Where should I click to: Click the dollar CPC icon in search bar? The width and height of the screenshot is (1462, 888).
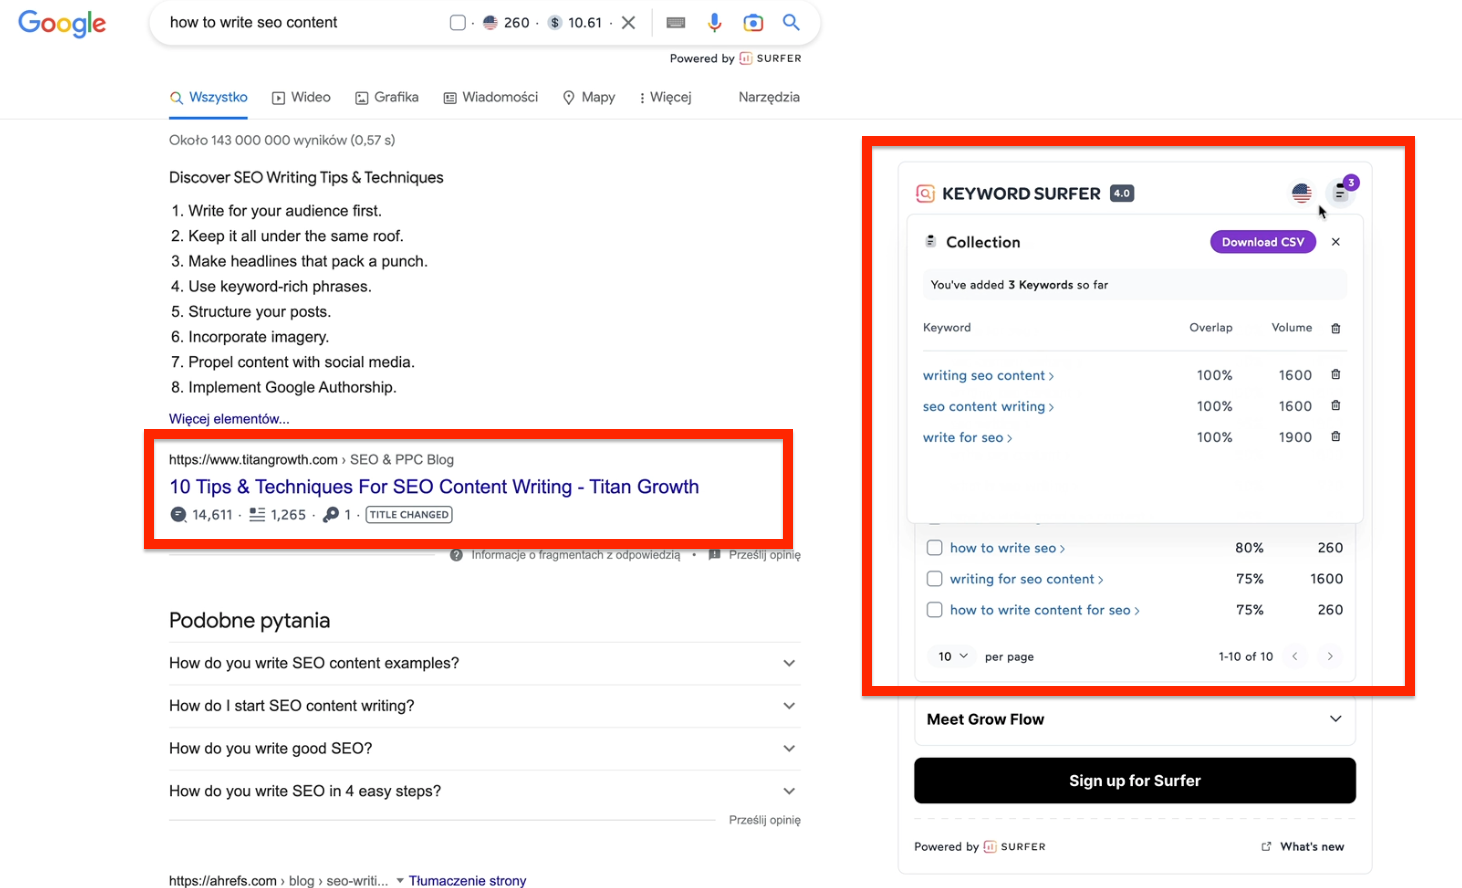click(x=555, y=22)
